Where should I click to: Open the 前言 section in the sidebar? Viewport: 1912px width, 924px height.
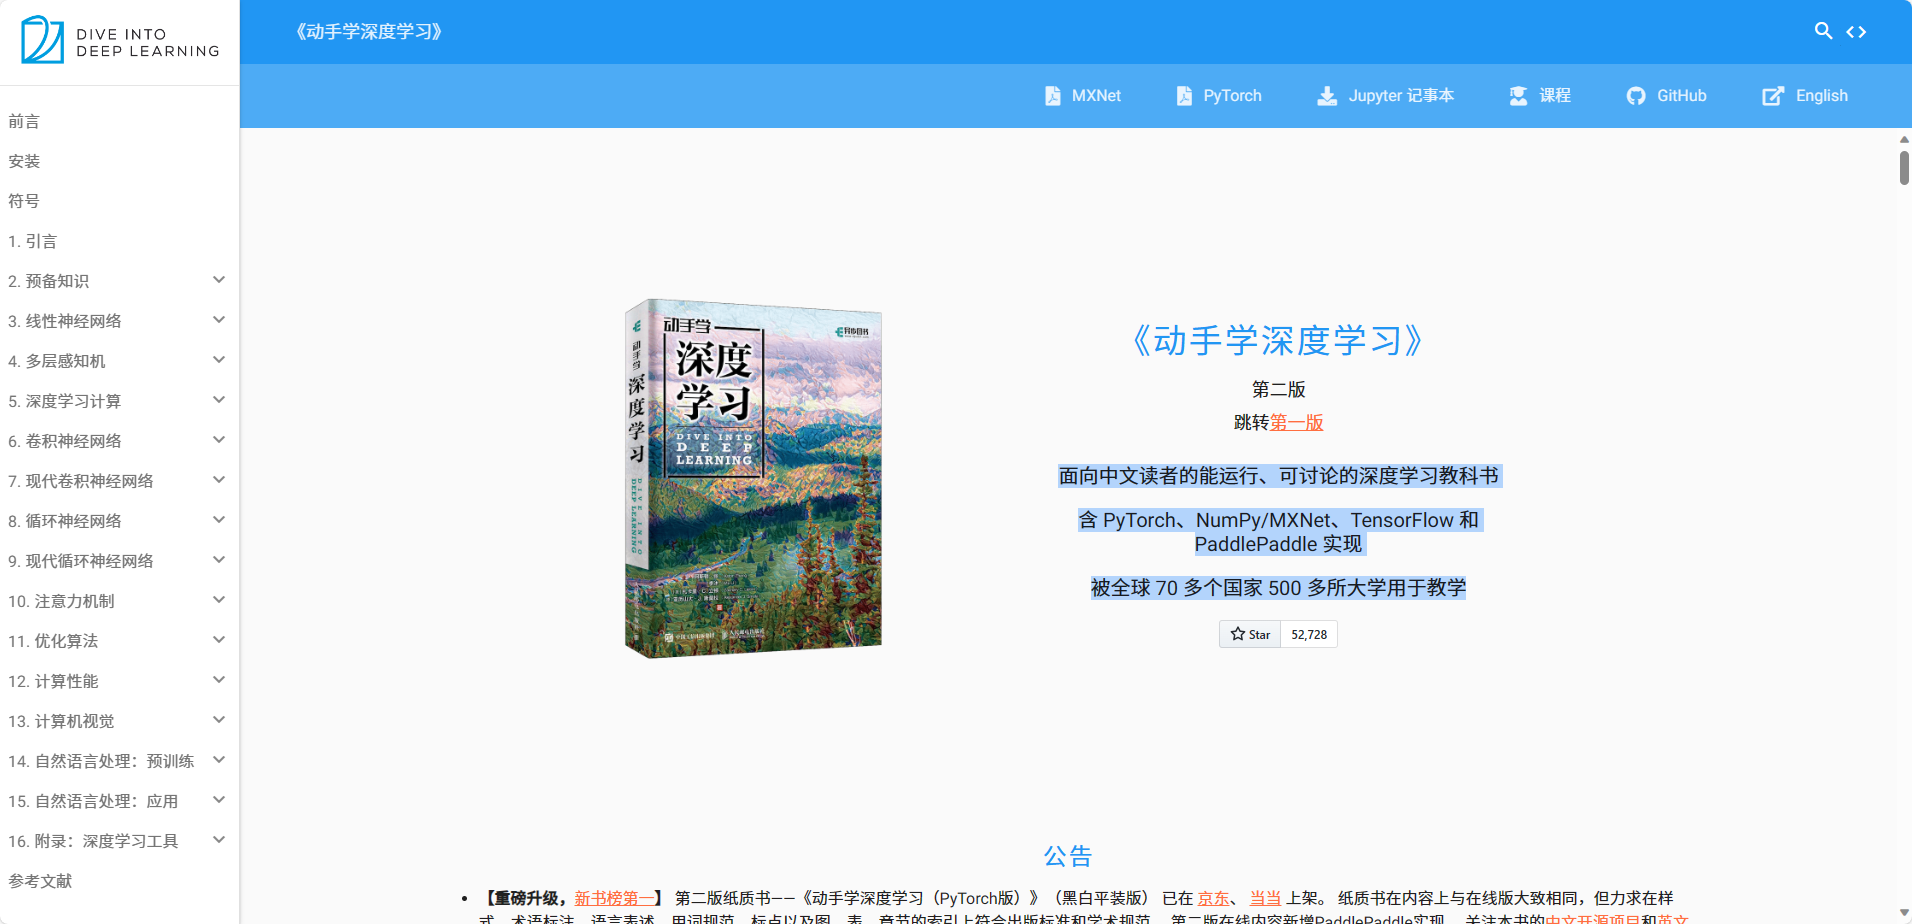(22, 121)
